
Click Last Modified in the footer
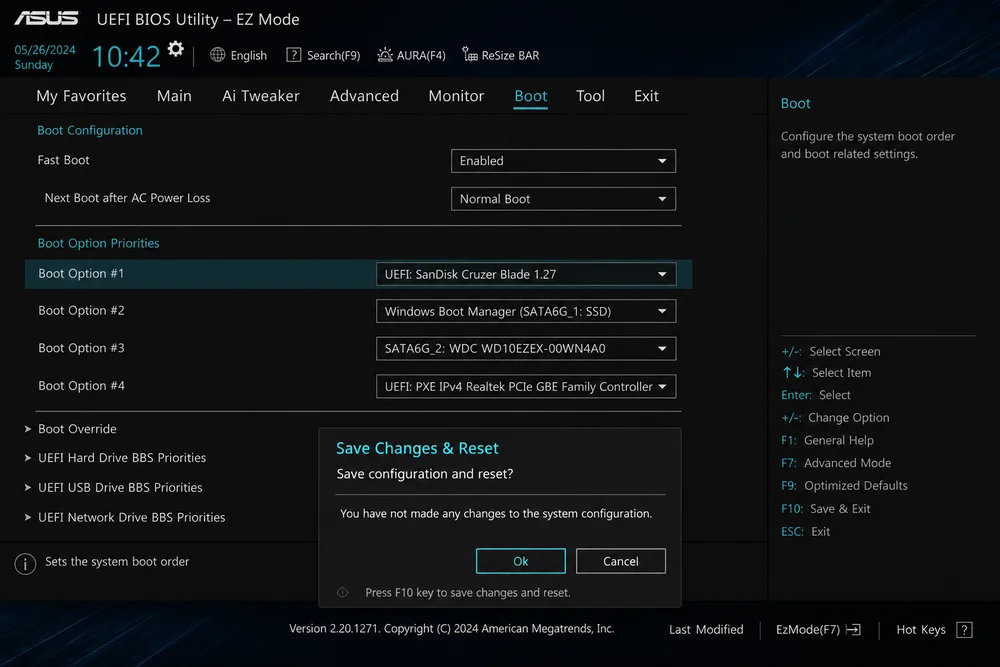click(706, 630)
